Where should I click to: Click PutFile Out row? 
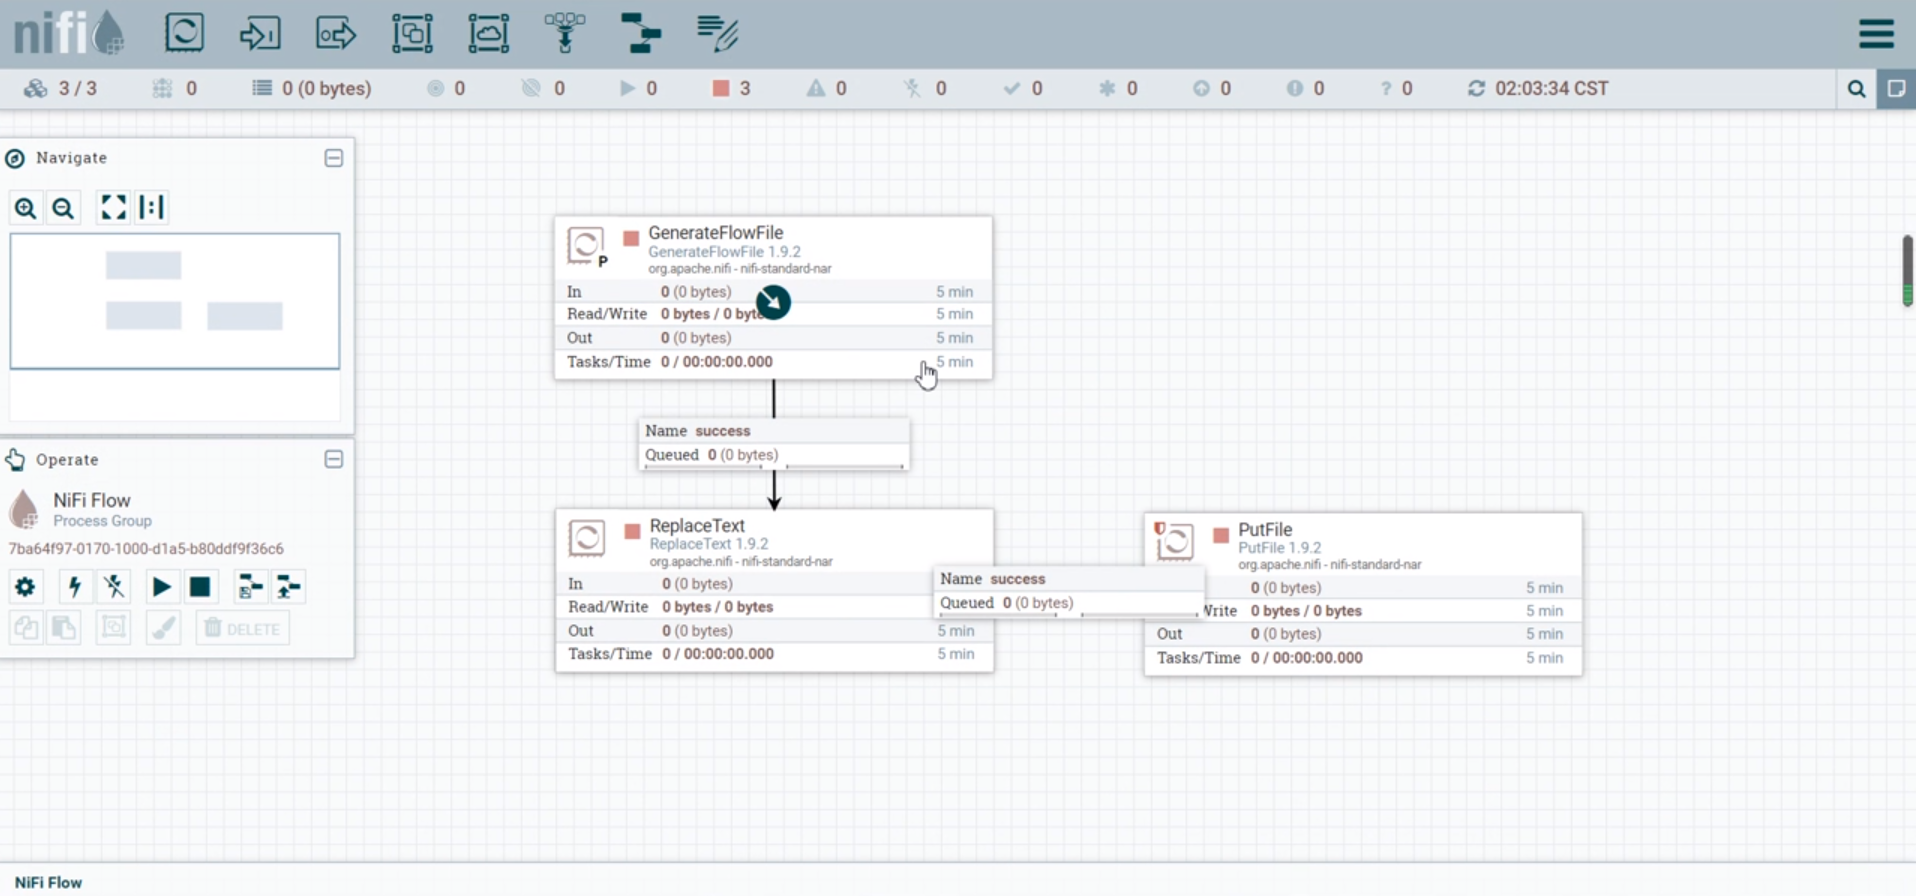(1363, 634)
